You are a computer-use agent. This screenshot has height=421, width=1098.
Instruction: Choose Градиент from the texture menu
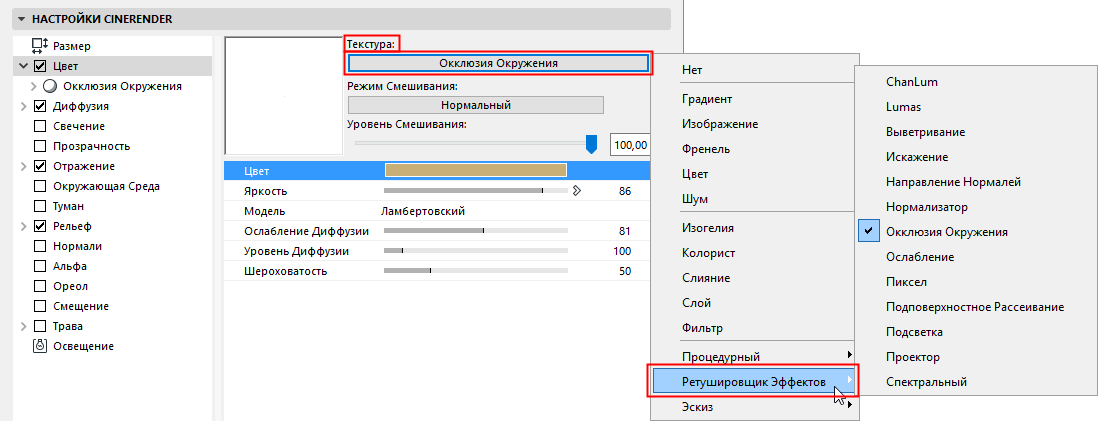click(707, 99)
